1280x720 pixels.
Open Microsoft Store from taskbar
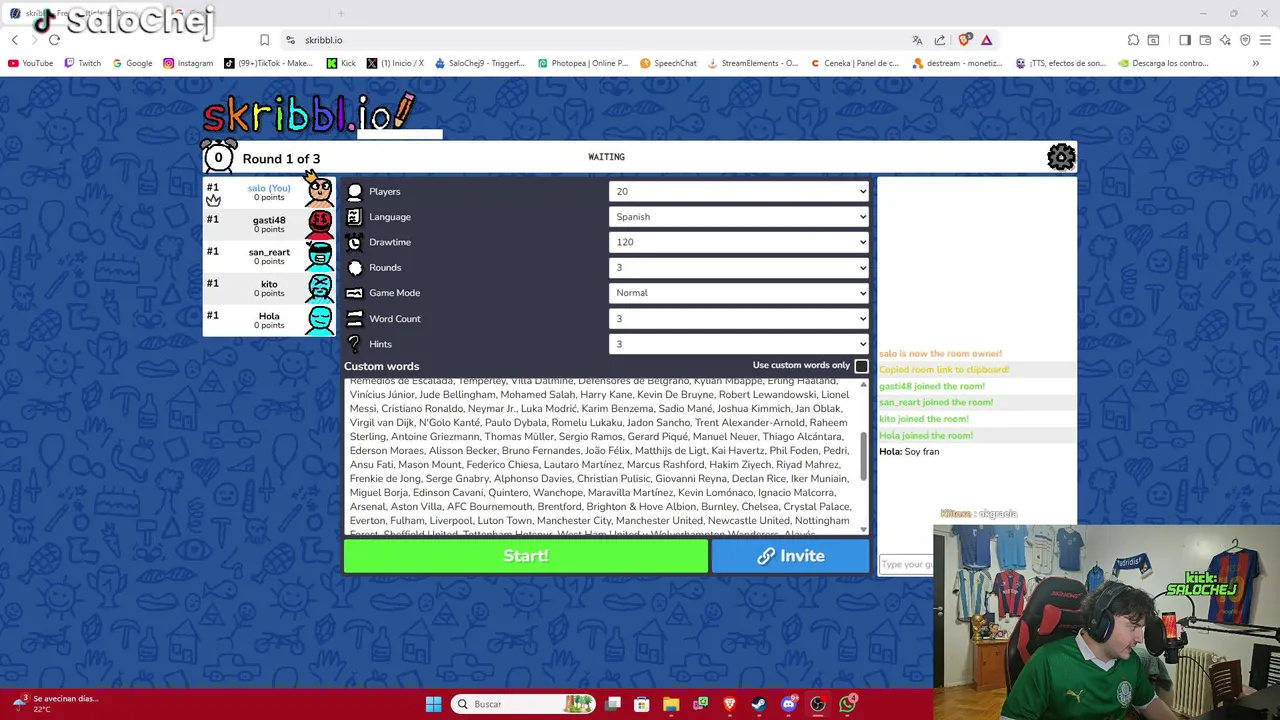coord(642,704)
